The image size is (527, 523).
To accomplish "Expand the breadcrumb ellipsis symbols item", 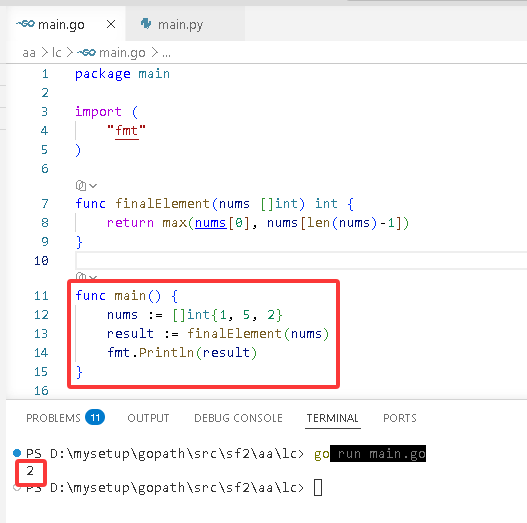I will click(x=166, y=53).
